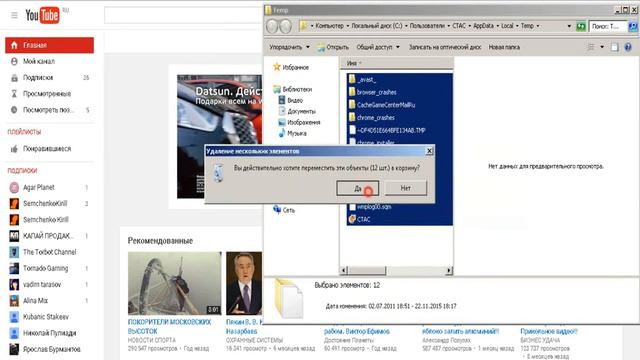Click horizontal scrollbar right arrow
The width and height of the screenshot is (640, 360).
(x=449, y=270)
